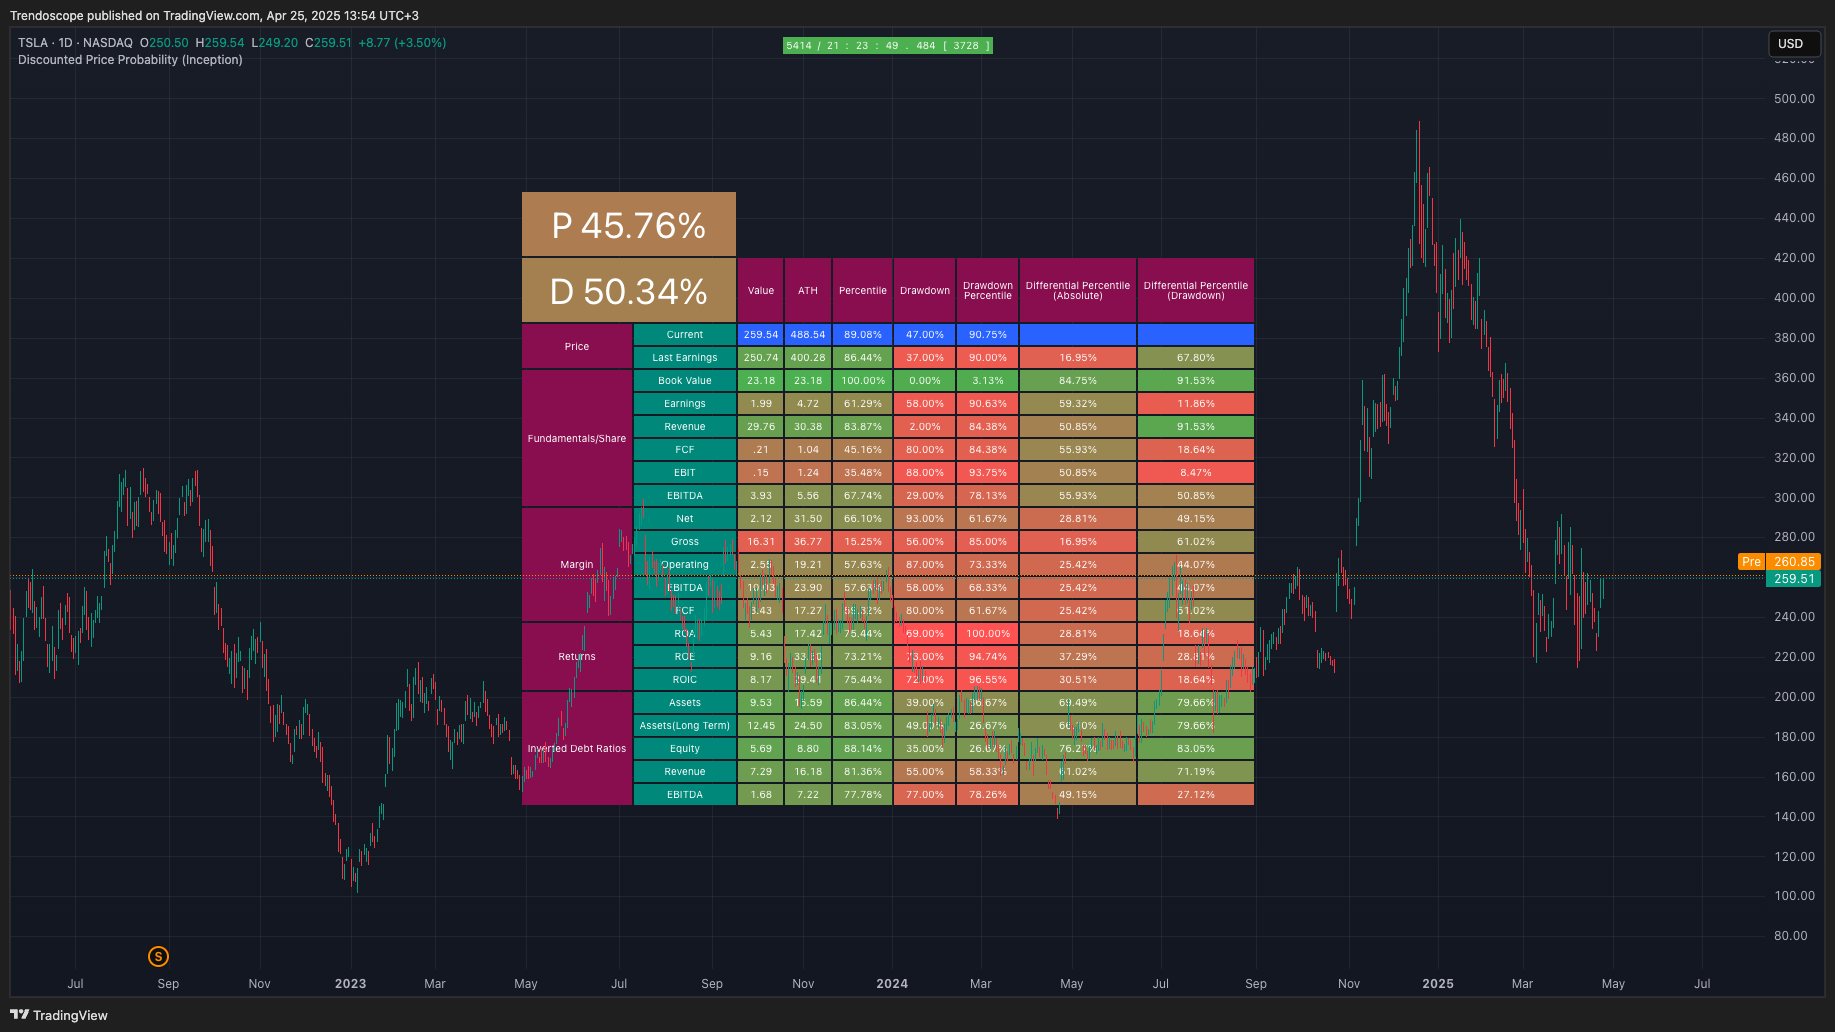
Task: Click the Assets(Long Term) row label
Action: click(685, 726)
